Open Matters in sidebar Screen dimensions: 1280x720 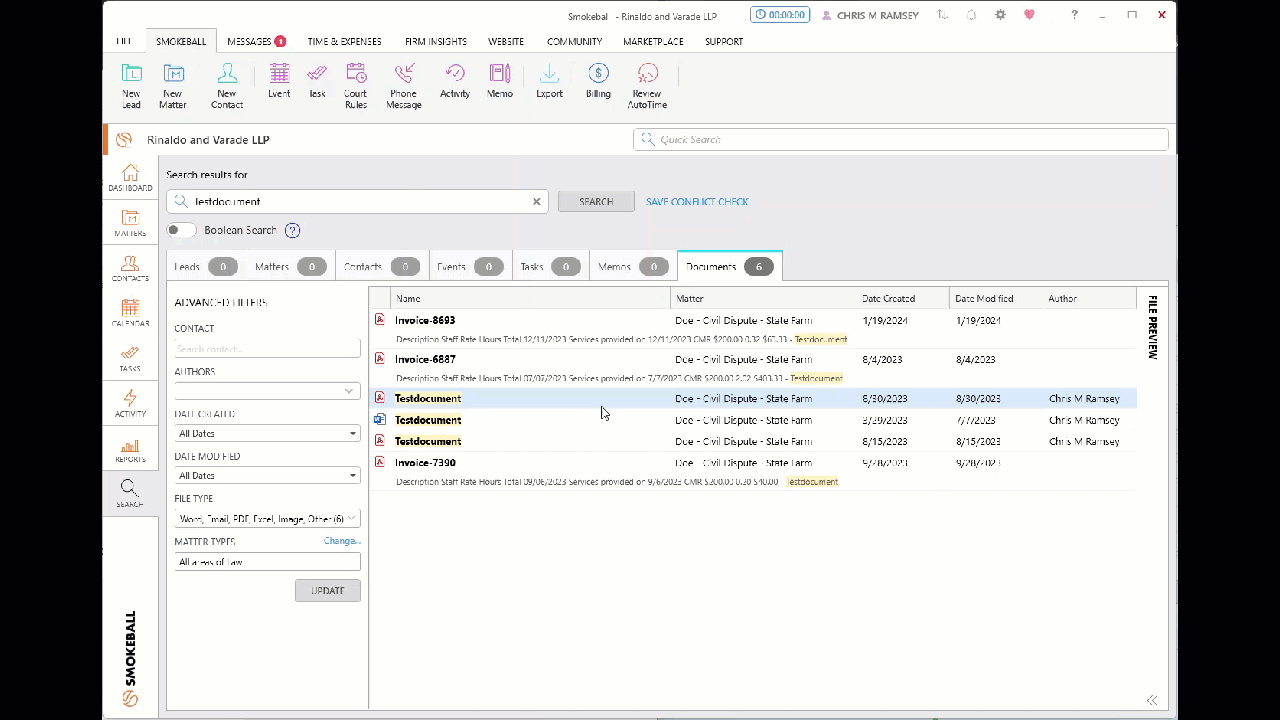tap(130, 223)
